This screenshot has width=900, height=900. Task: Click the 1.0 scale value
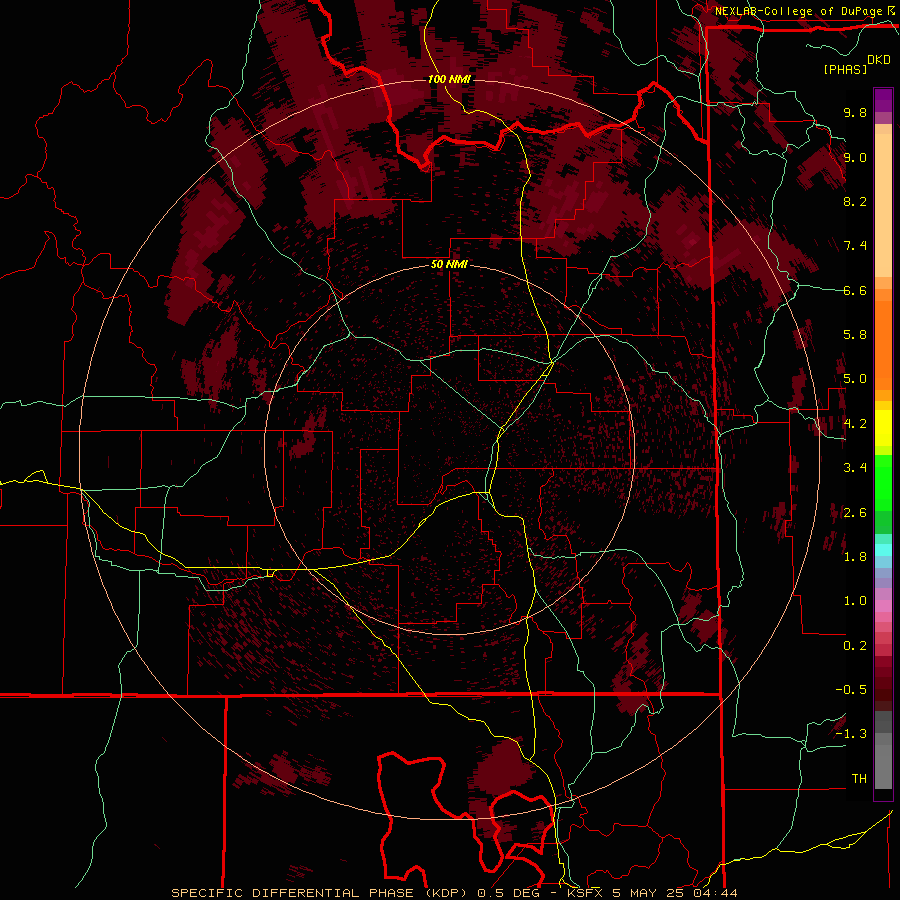click(x=855, y=601)
